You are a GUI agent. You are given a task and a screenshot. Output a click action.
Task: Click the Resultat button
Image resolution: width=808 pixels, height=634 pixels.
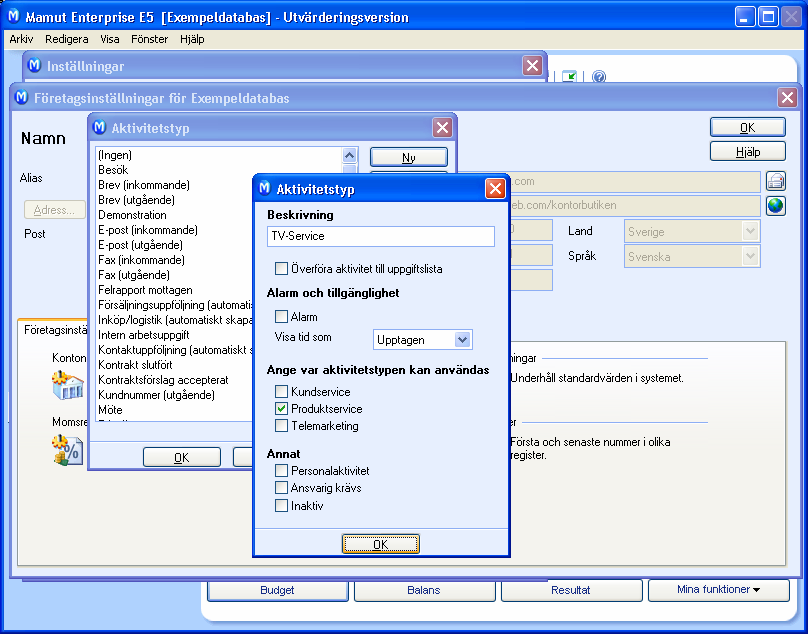click(x=571, y=590)
